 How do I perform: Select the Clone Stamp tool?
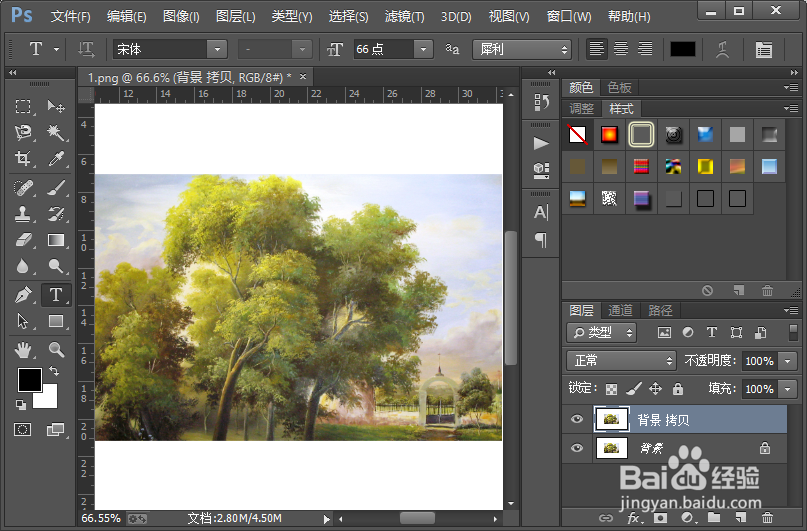23,214
